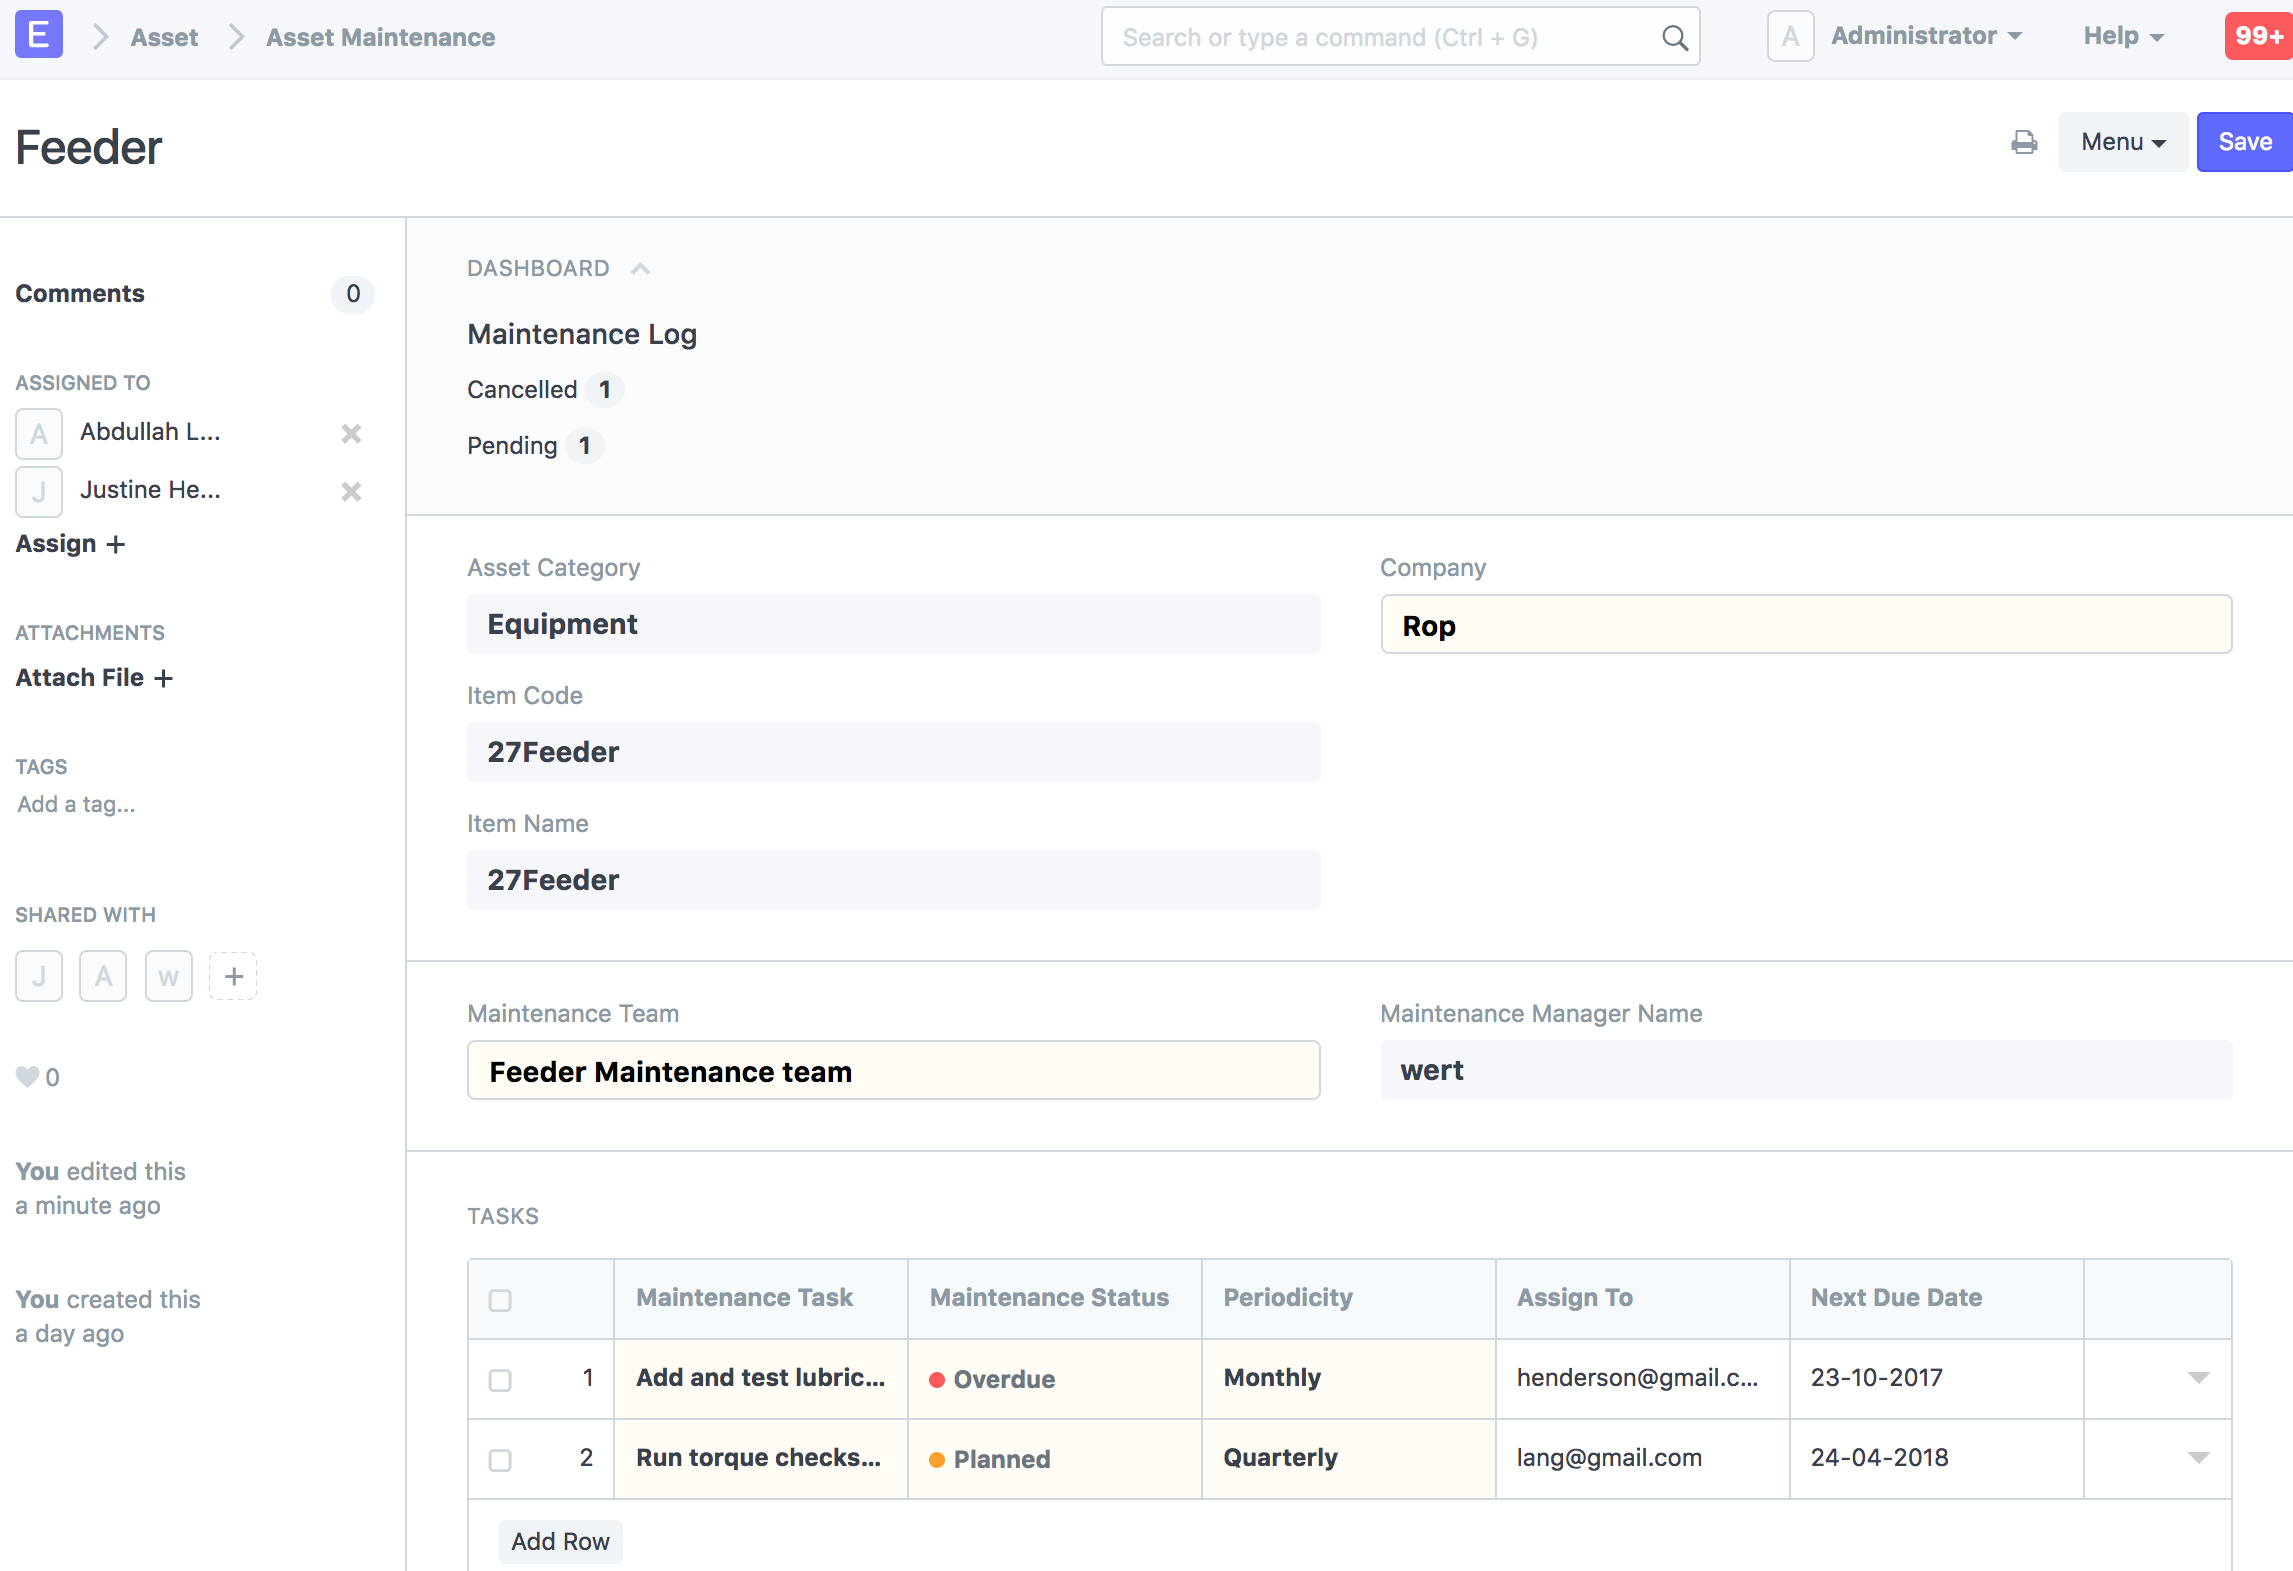Open the 99+ notifications badge
Viewport: 2293px width, 1571px height.
click(2258, 36)
